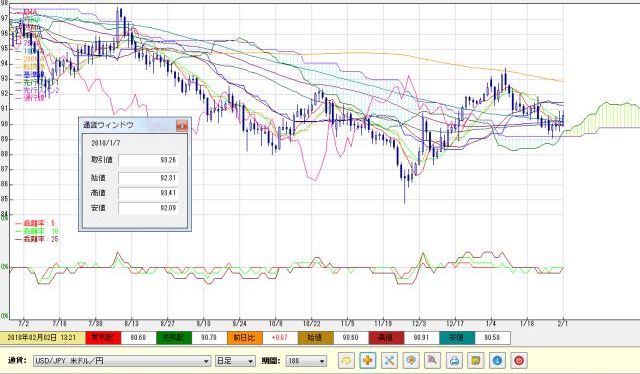The height and width of the screenshot is (374, 640).
Task: Close the 通貨ウィンドウ popup
Action: tap(182, 125)
